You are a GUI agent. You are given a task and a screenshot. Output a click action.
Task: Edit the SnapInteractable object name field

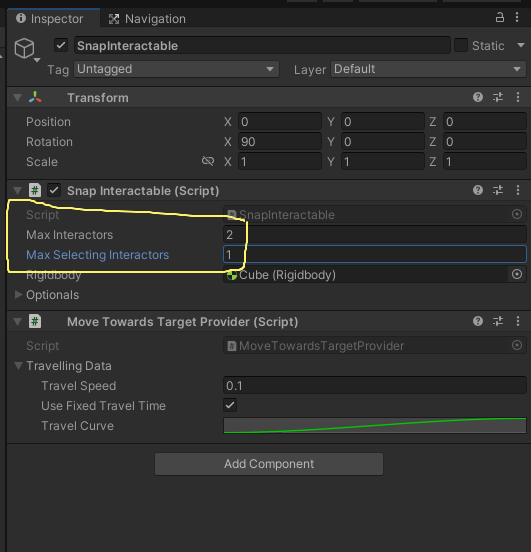click(x=262, y=45)
